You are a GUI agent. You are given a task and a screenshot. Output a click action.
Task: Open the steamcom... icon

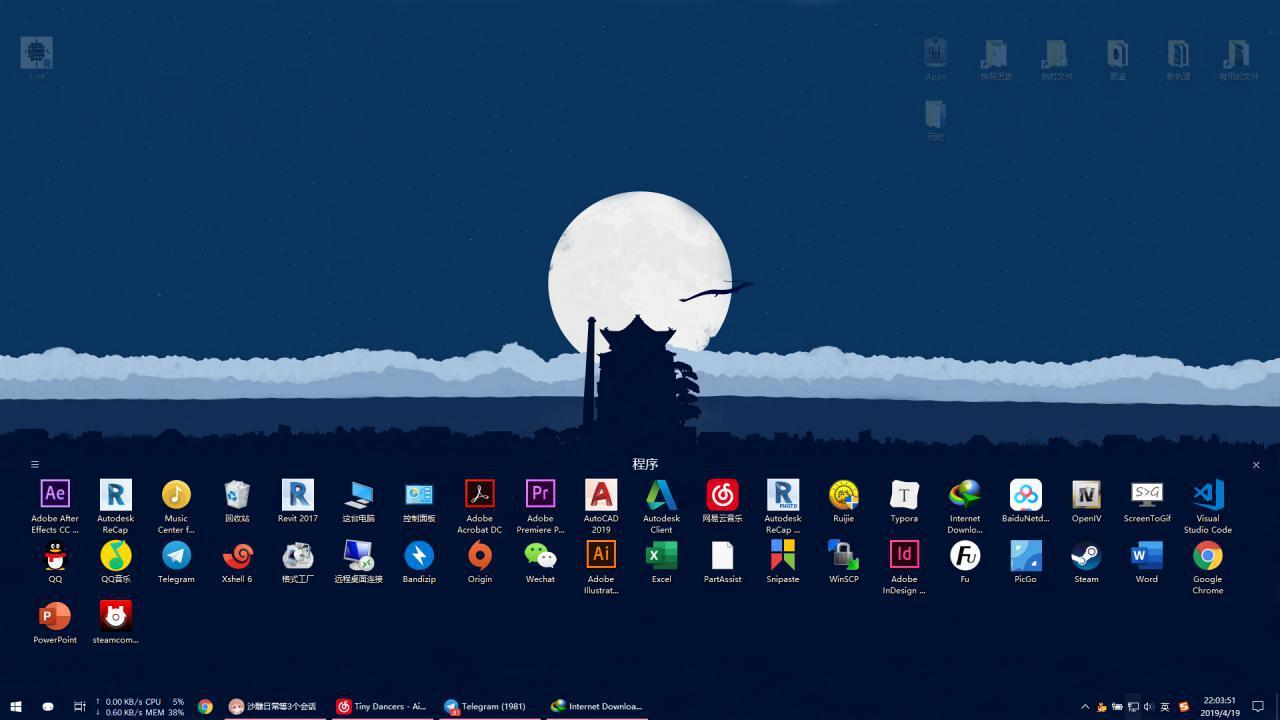[115, 622]
